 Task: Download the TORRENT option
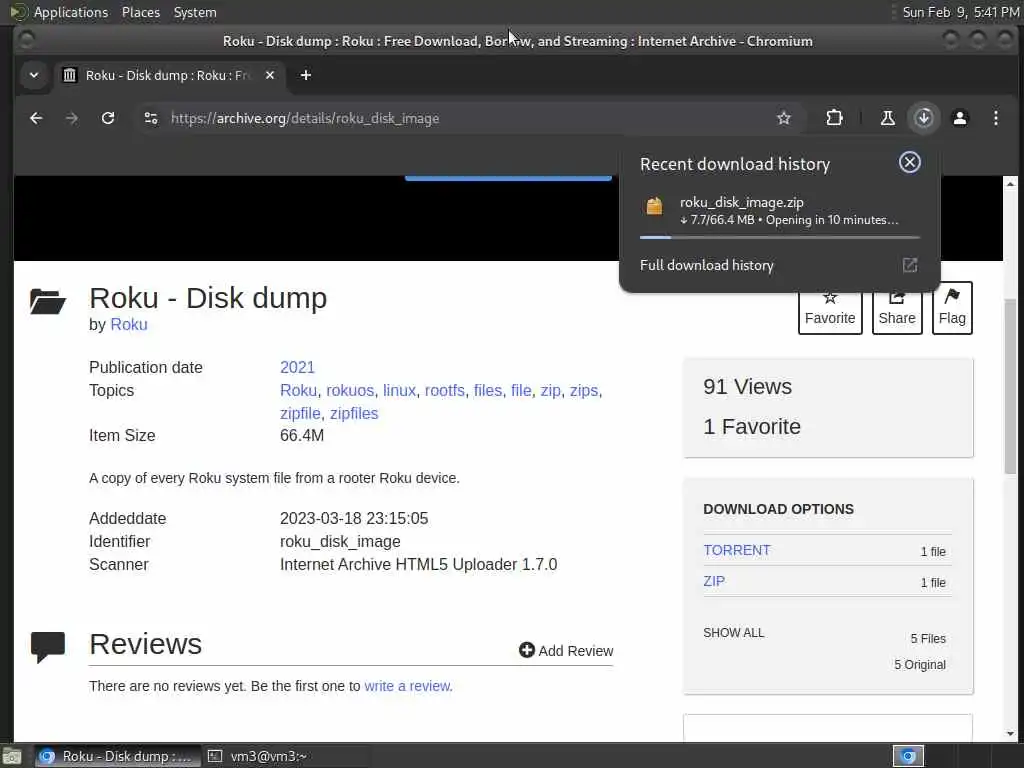(x=737, y=550)
